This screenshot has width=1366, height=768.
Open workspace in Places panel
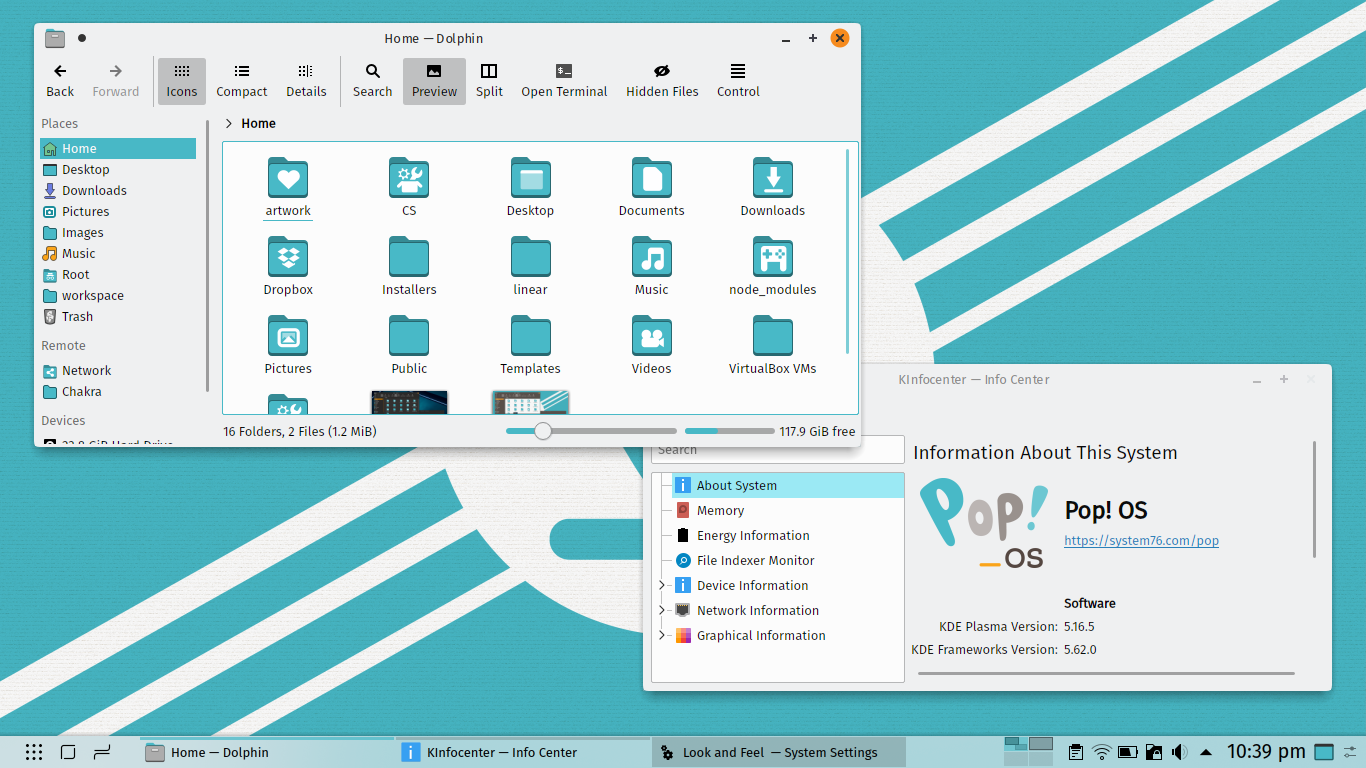[118, 295]
